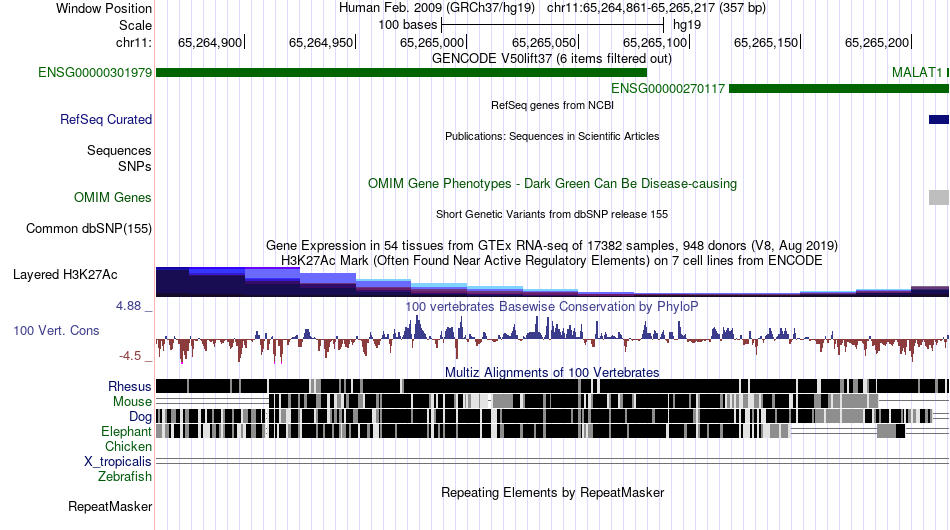Viewport: 950px width, 530px height.
Task: Click the RefSeq genes from NCBI title
Action: [553, 105]
